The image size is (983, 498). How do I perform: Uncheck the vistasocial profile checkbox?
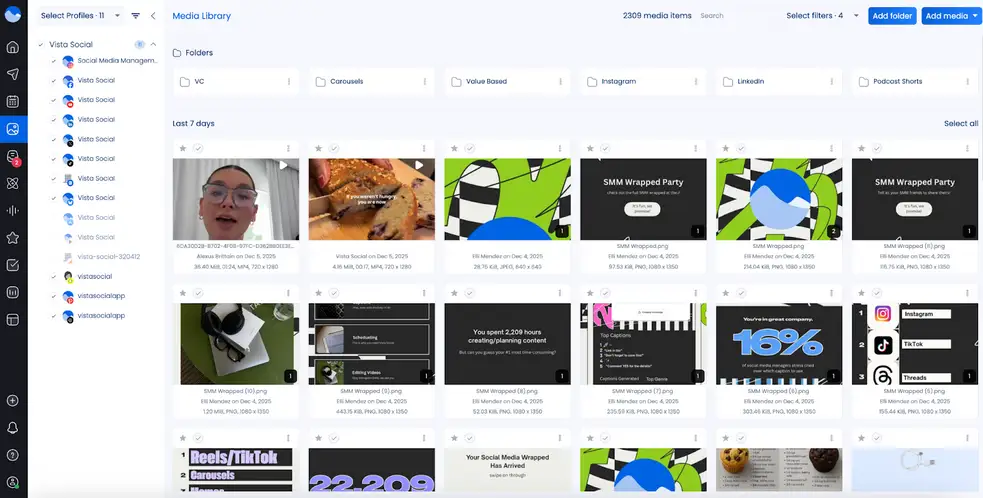coord(54,276)
